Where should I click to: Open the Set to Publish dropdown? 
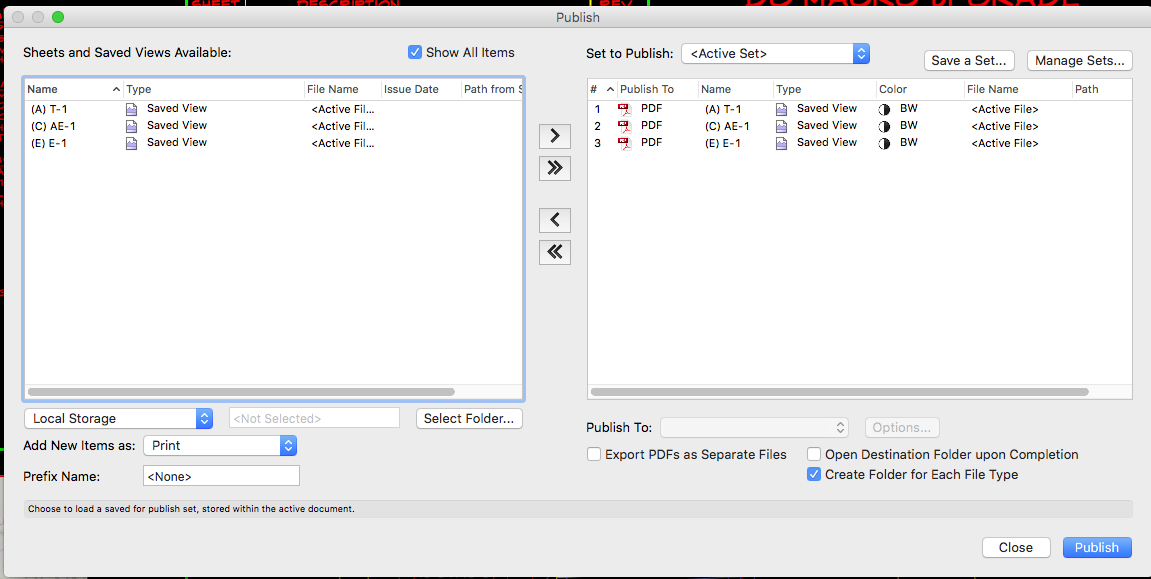[861, 53]
